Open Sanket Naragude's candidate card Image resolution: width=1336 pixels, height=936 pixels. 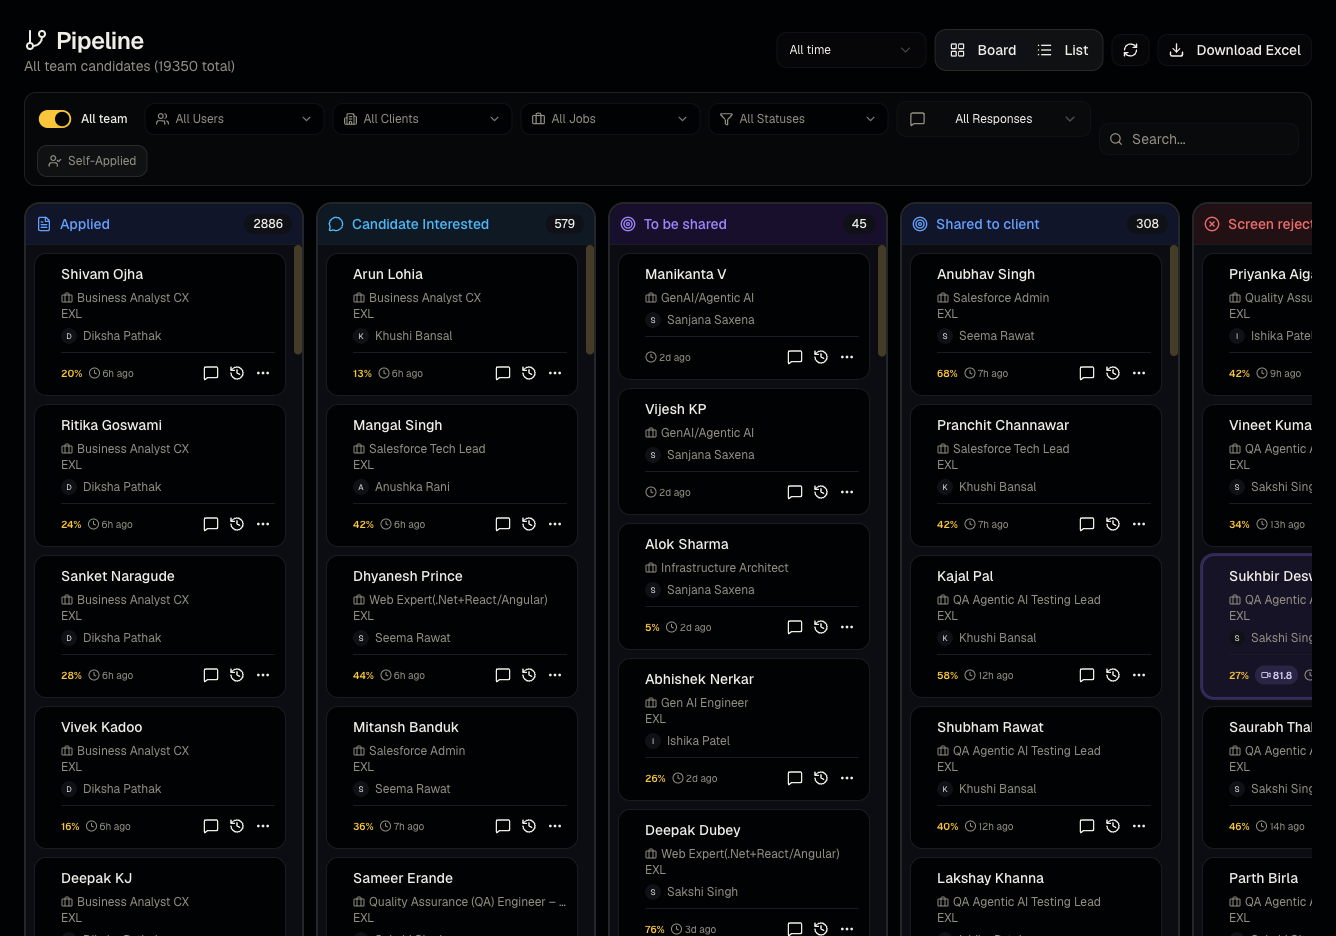160,626
